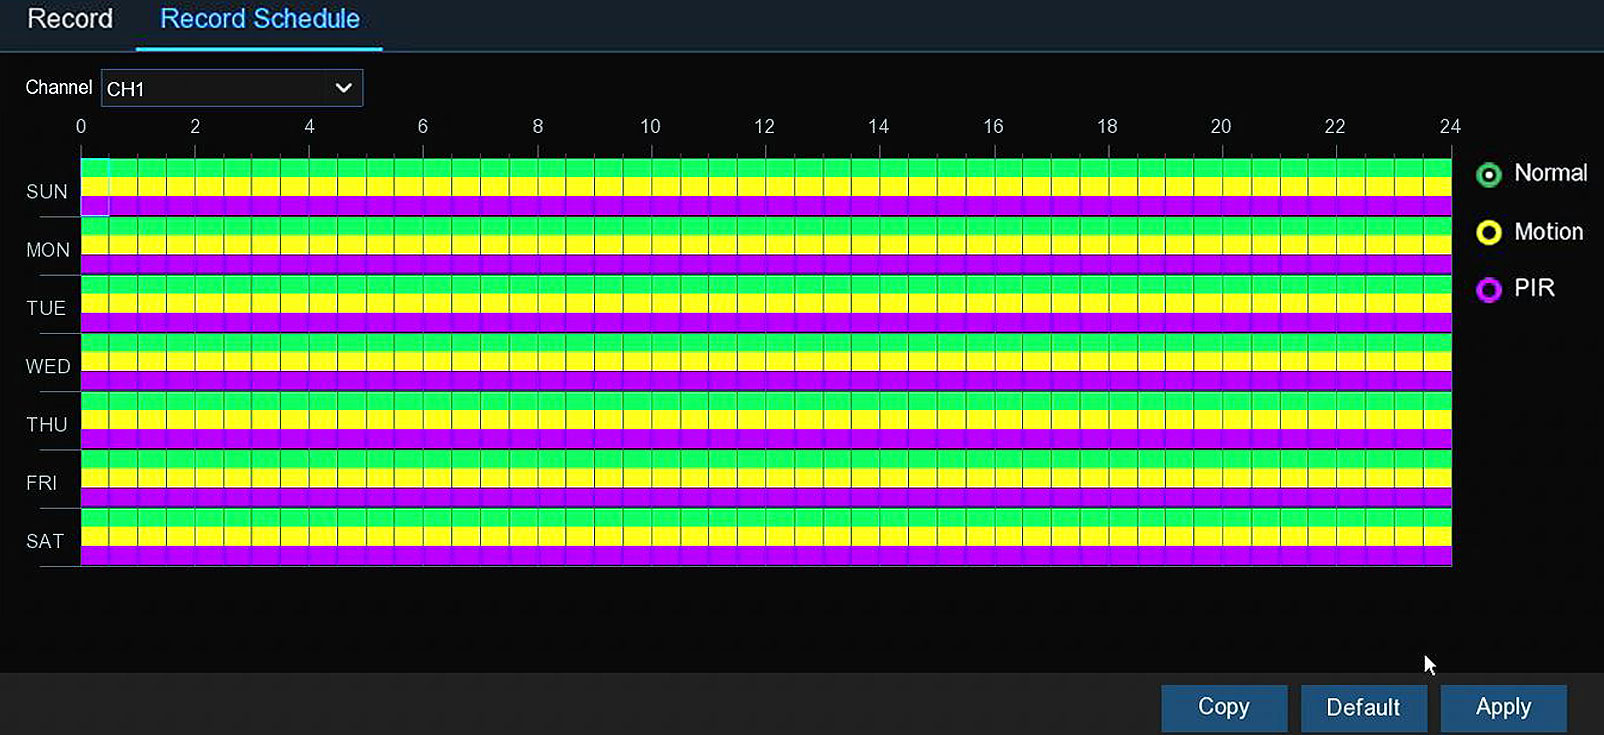The width and height of the screenshot is (1604, 735).
Task: Click Saturday's yellow Motion strip at hour 16
Action: tap(1008, 537)
